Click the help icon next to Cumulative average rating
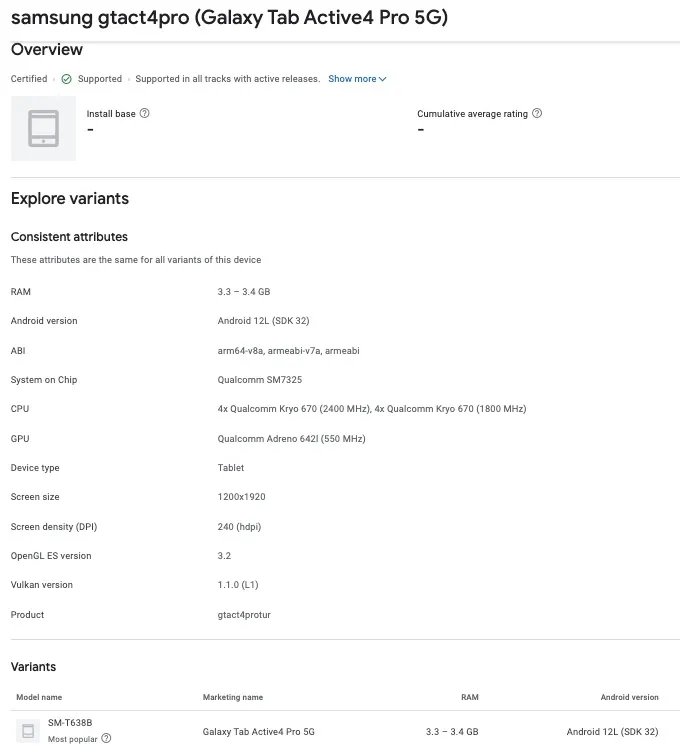 click(538, 114)
